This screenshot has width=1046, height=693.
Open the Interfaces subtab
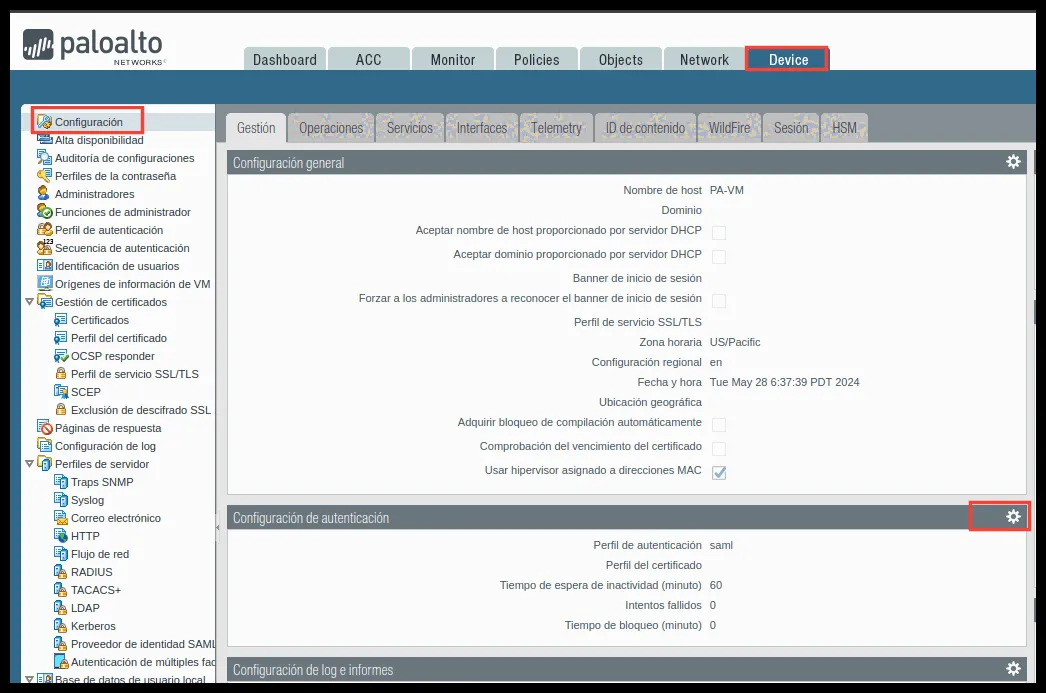tap(482, 127)
